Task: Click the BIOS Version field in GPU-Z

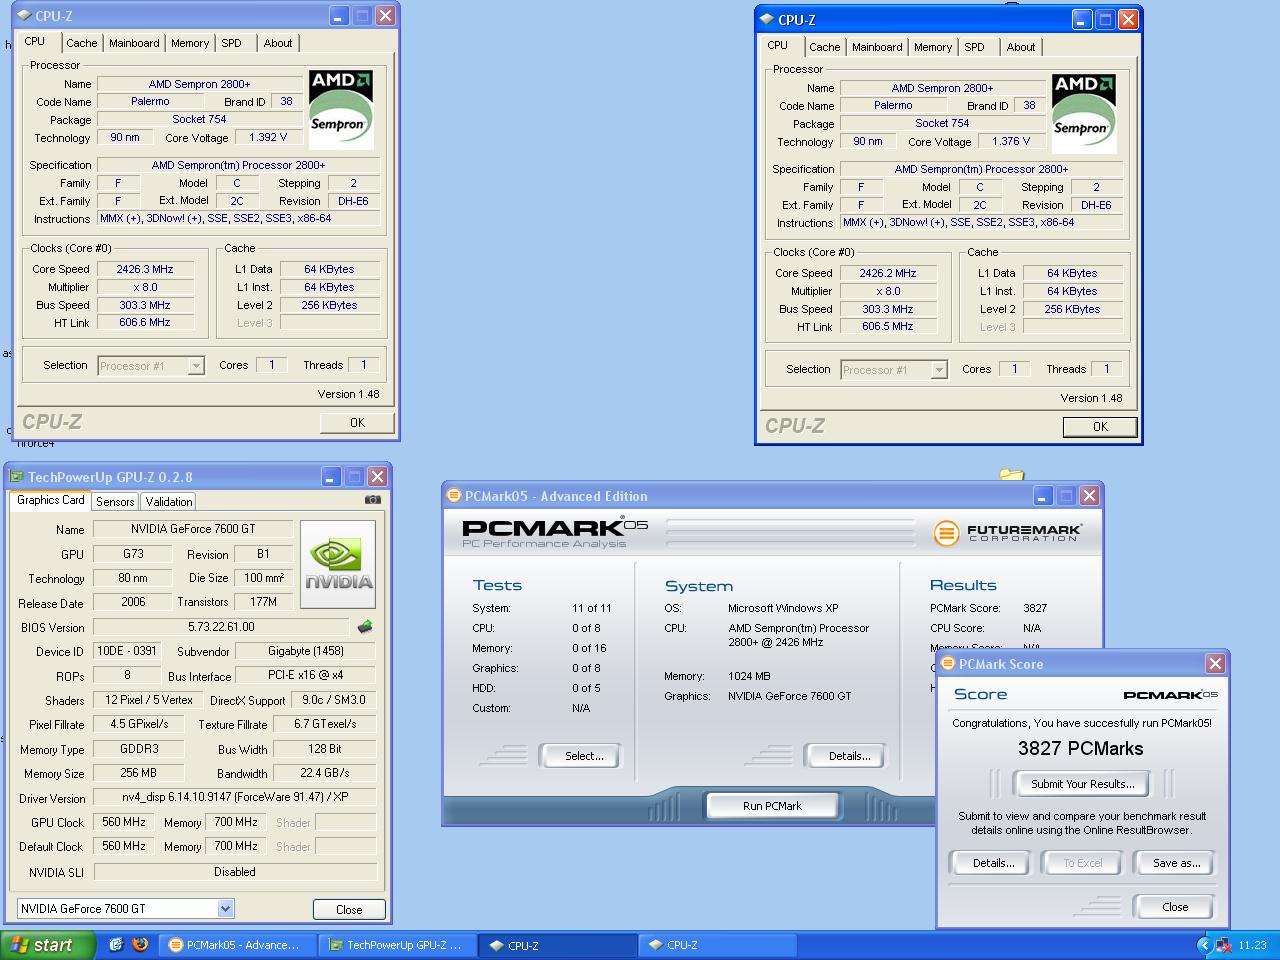Action: pos(222,627)
